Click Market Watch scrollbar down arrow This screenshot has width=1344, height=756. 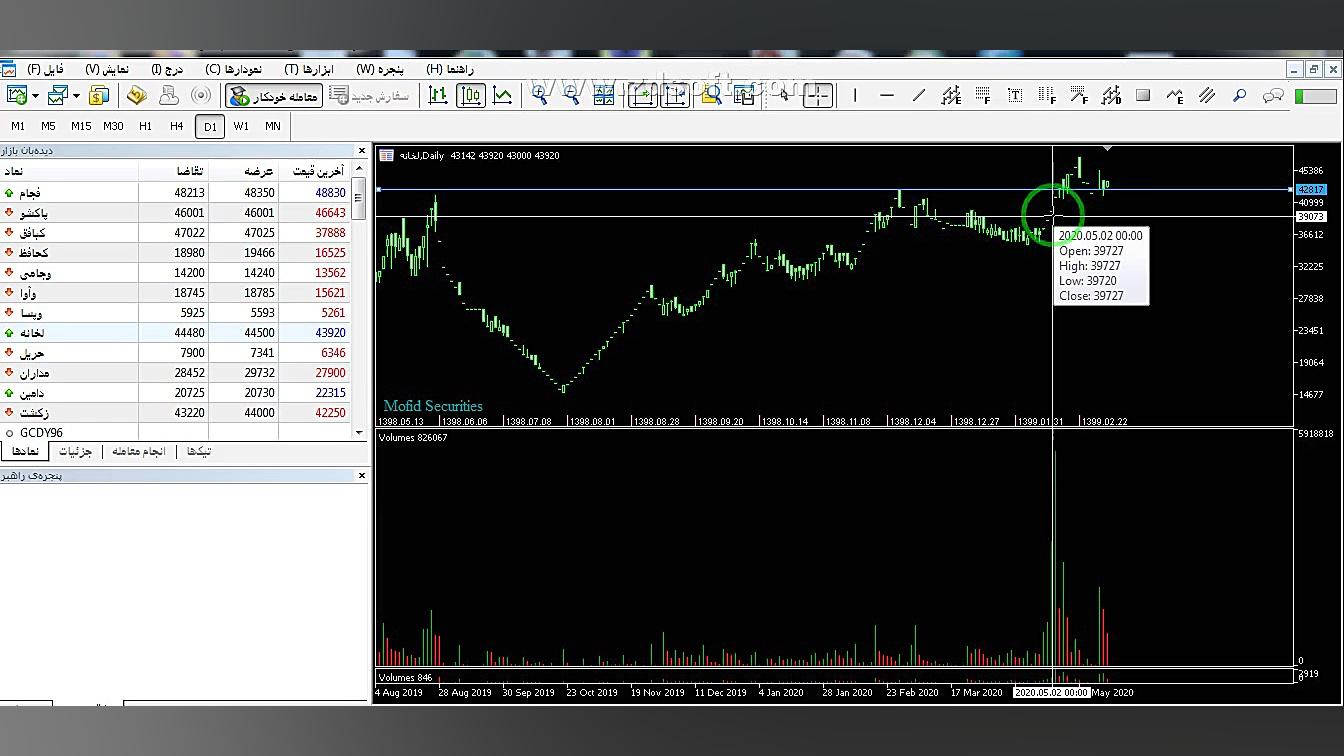[360, 432]
